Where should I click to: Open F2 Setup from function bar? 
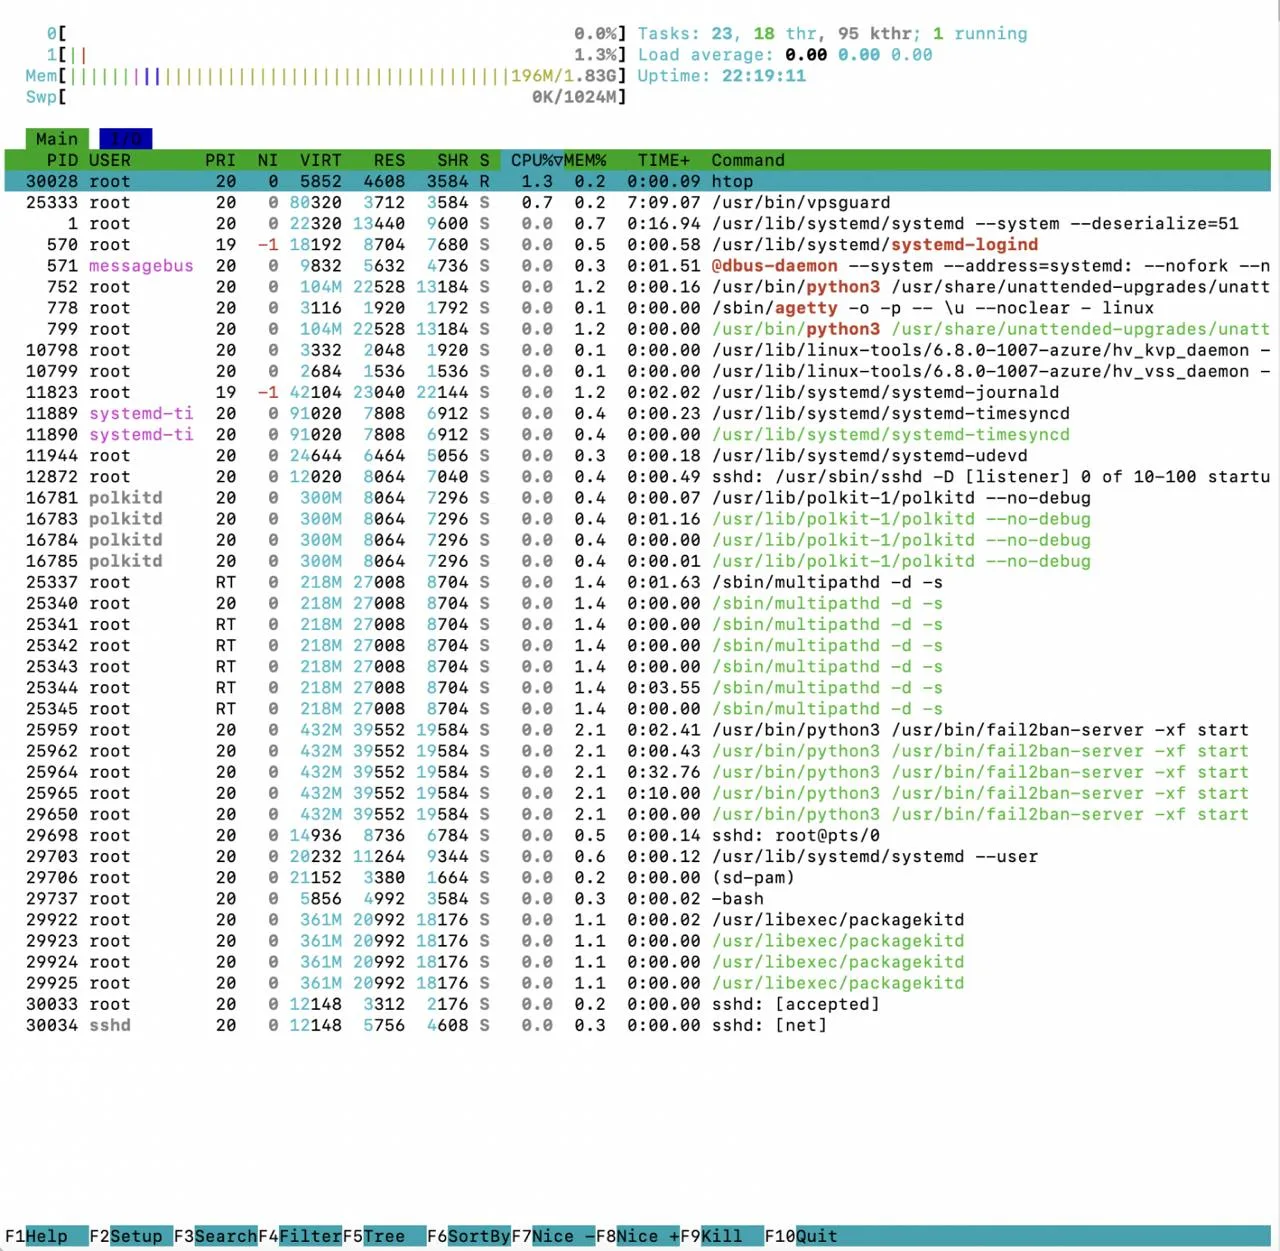point(131,1236)
